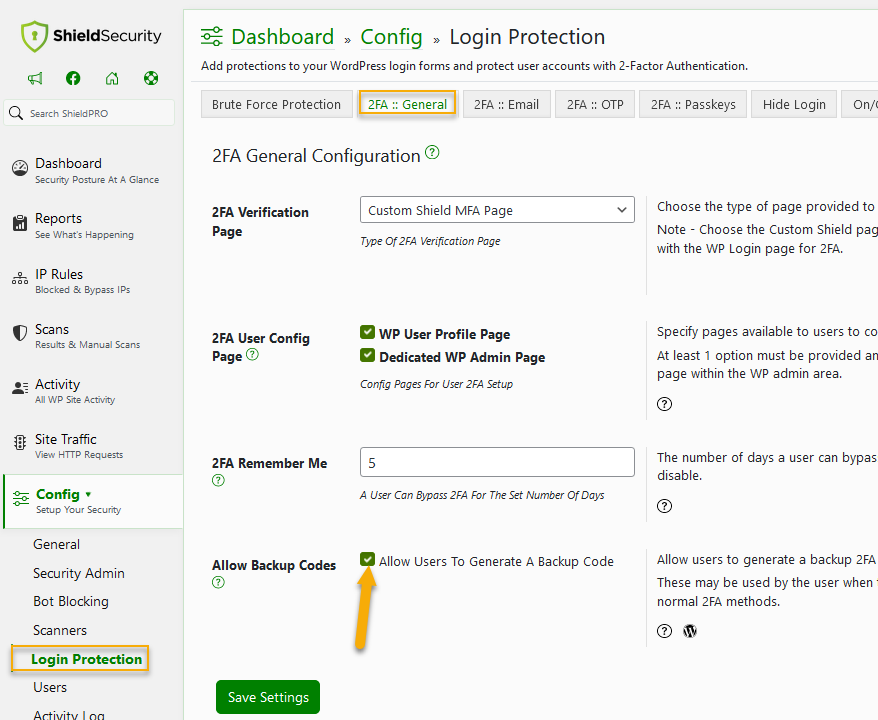Open help icon next to 2FA General Configuration
Viewport: 878px width, 720px height.
click(432, 152)
